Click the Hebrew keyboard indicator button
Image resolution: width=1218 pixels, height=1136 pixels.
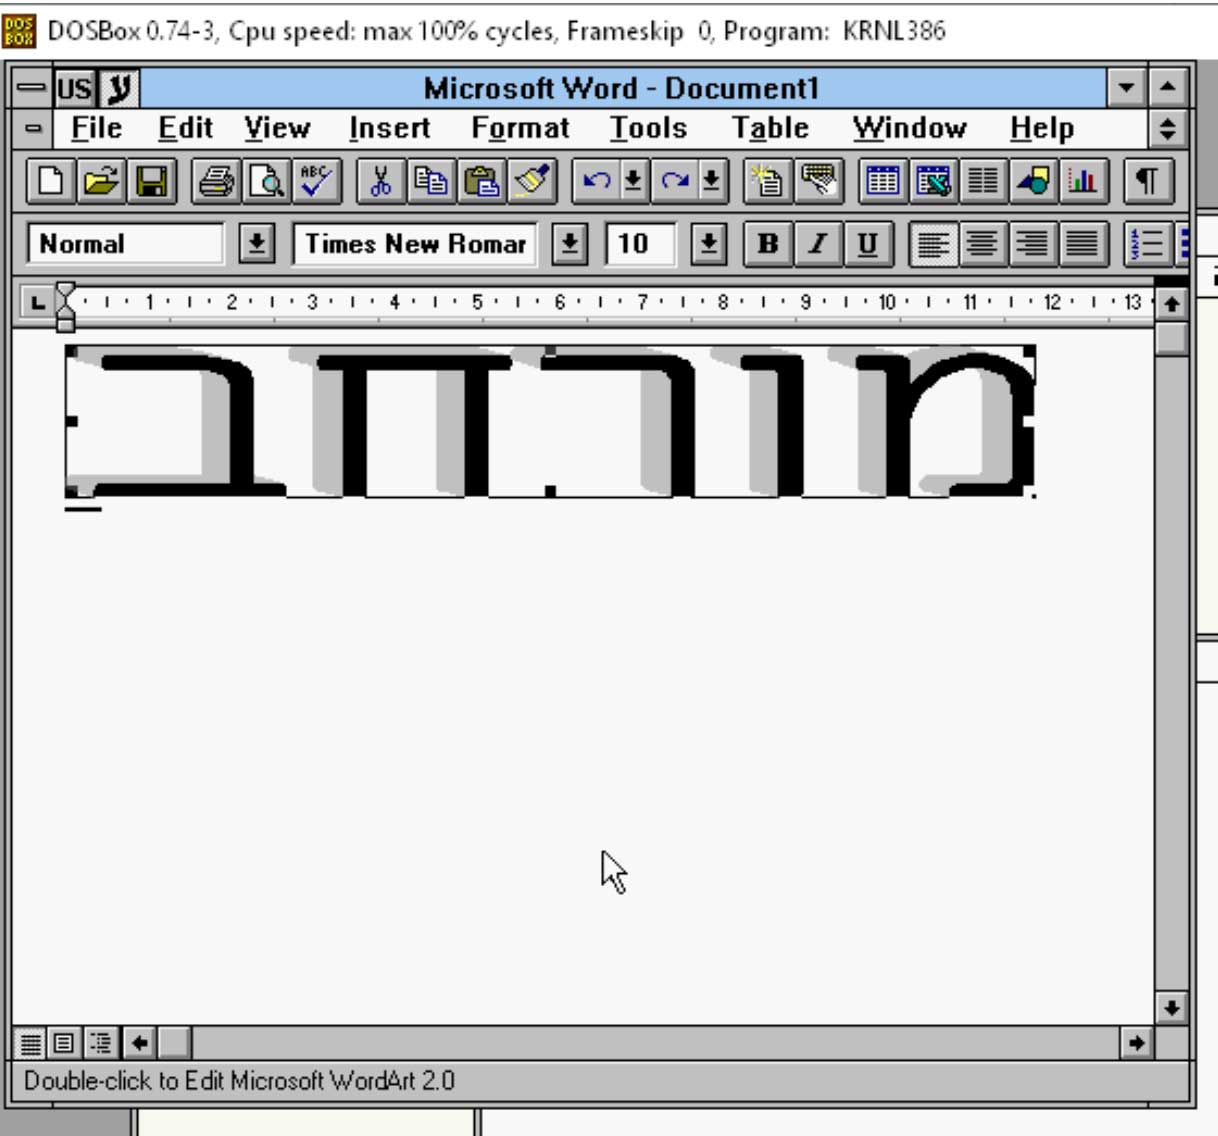click(119, 88)
